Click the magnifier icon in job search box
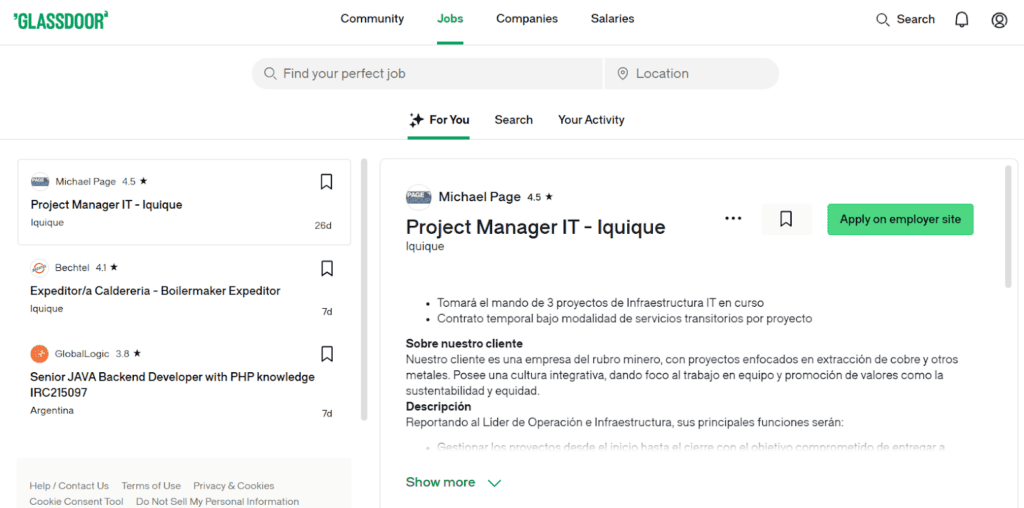This screenshot has width=1024, height=508. (270, 73)
